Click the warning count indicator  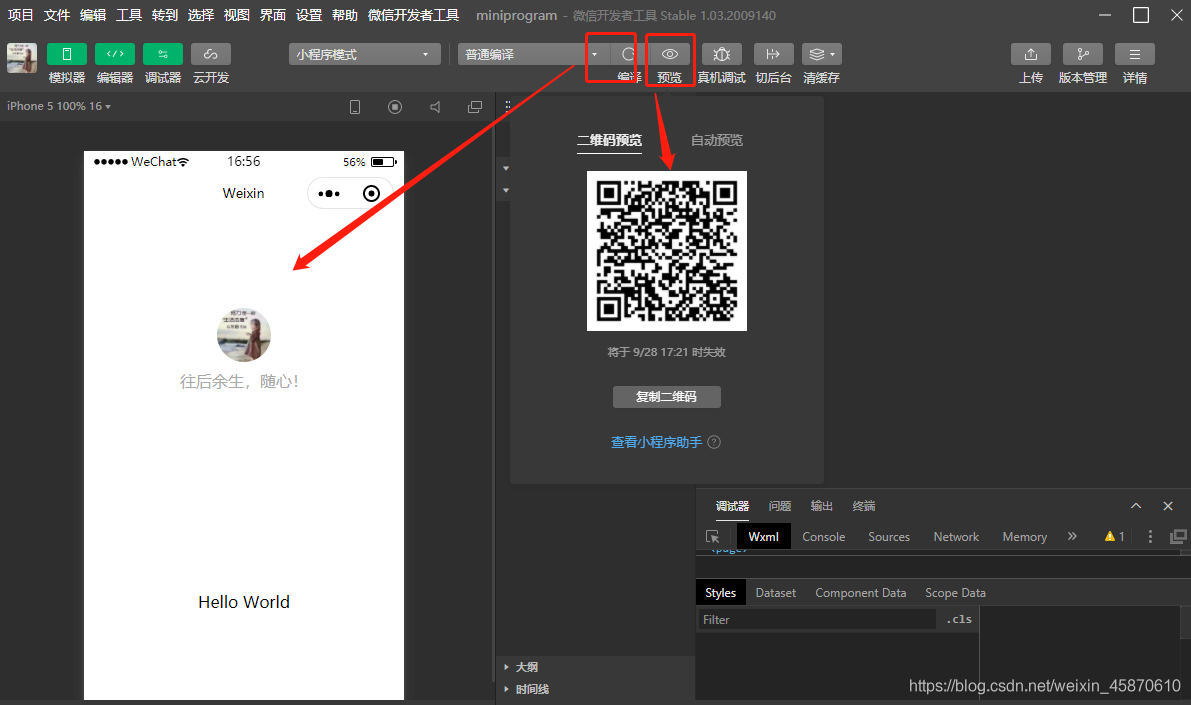[x=1114, y=536]
